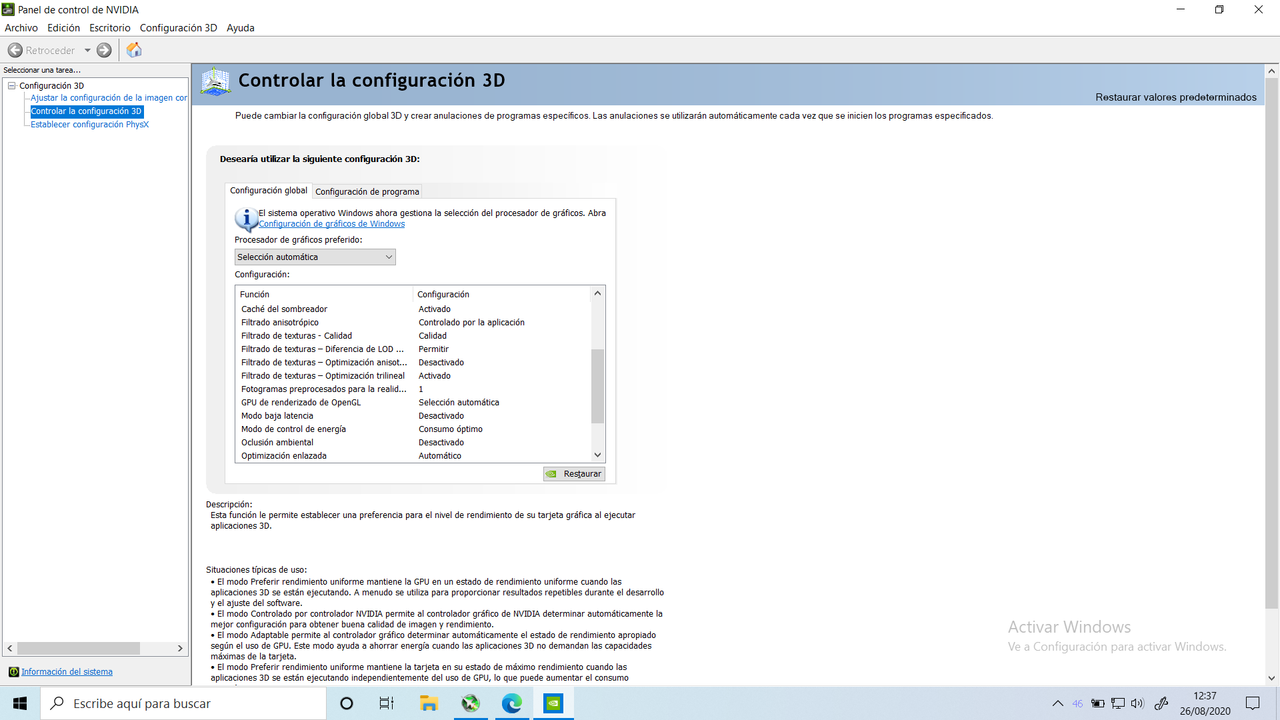Select Filtrado de texturas Optimización trilineal row
Image resolution: width=1280 pixels, height=720 pixels.
point(414,376)
